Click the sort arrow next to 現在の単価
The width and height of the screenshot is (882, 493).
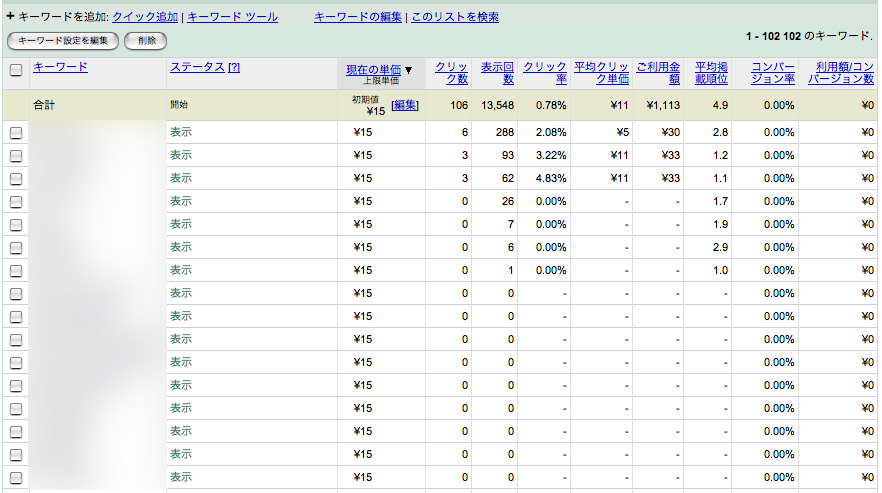pyautogui.click(x=408, y=70)
